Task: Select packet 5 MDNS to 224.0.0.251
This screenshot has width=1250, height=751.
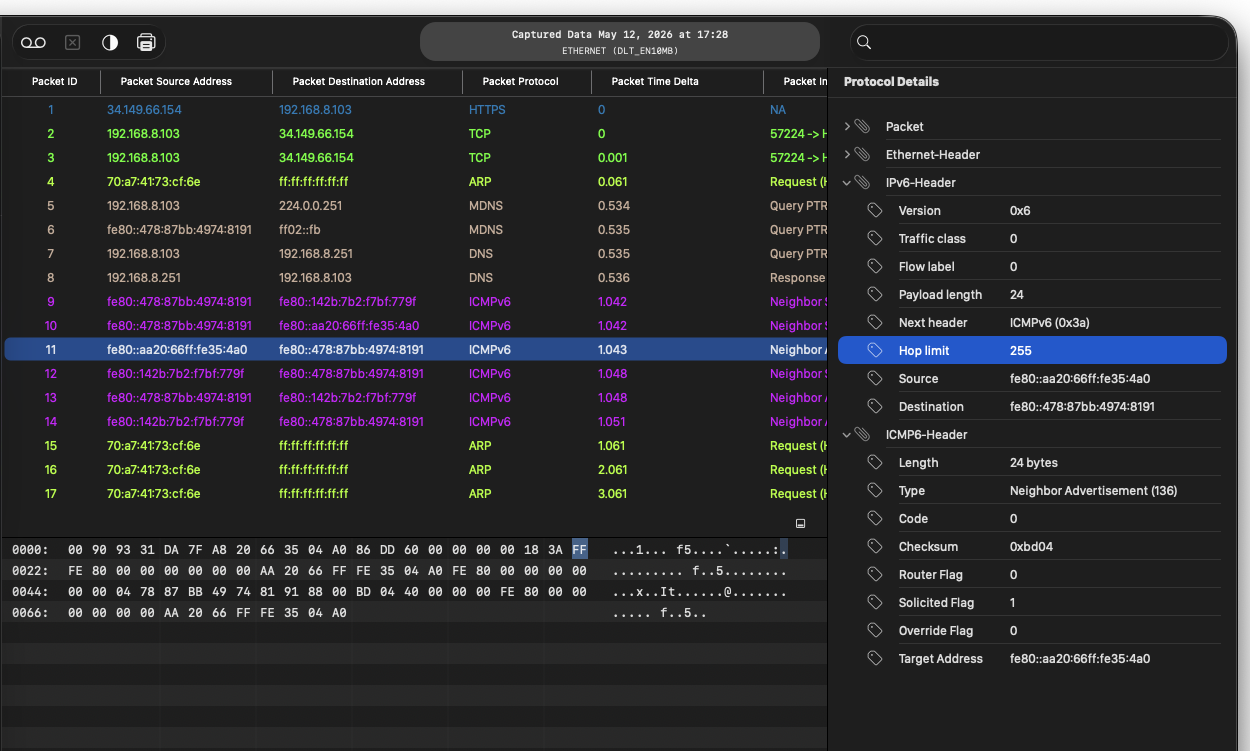Action: [x=415, y=206]
